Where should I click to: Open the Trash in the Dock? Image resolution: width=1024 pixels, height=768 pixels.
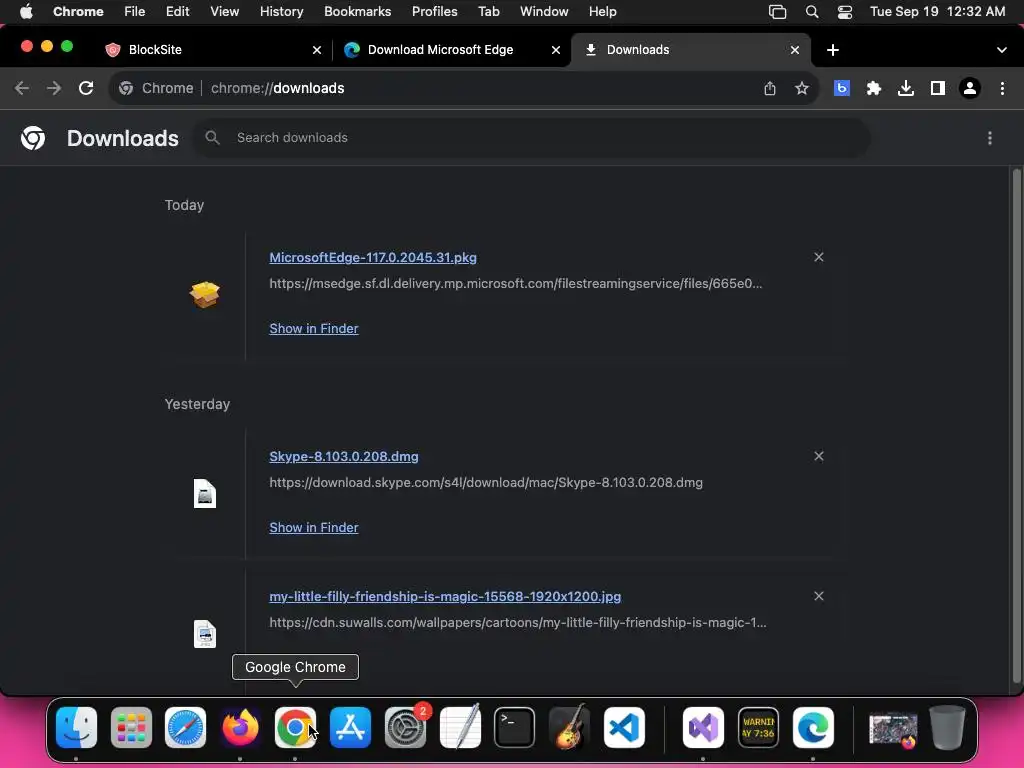coord(947,728)
